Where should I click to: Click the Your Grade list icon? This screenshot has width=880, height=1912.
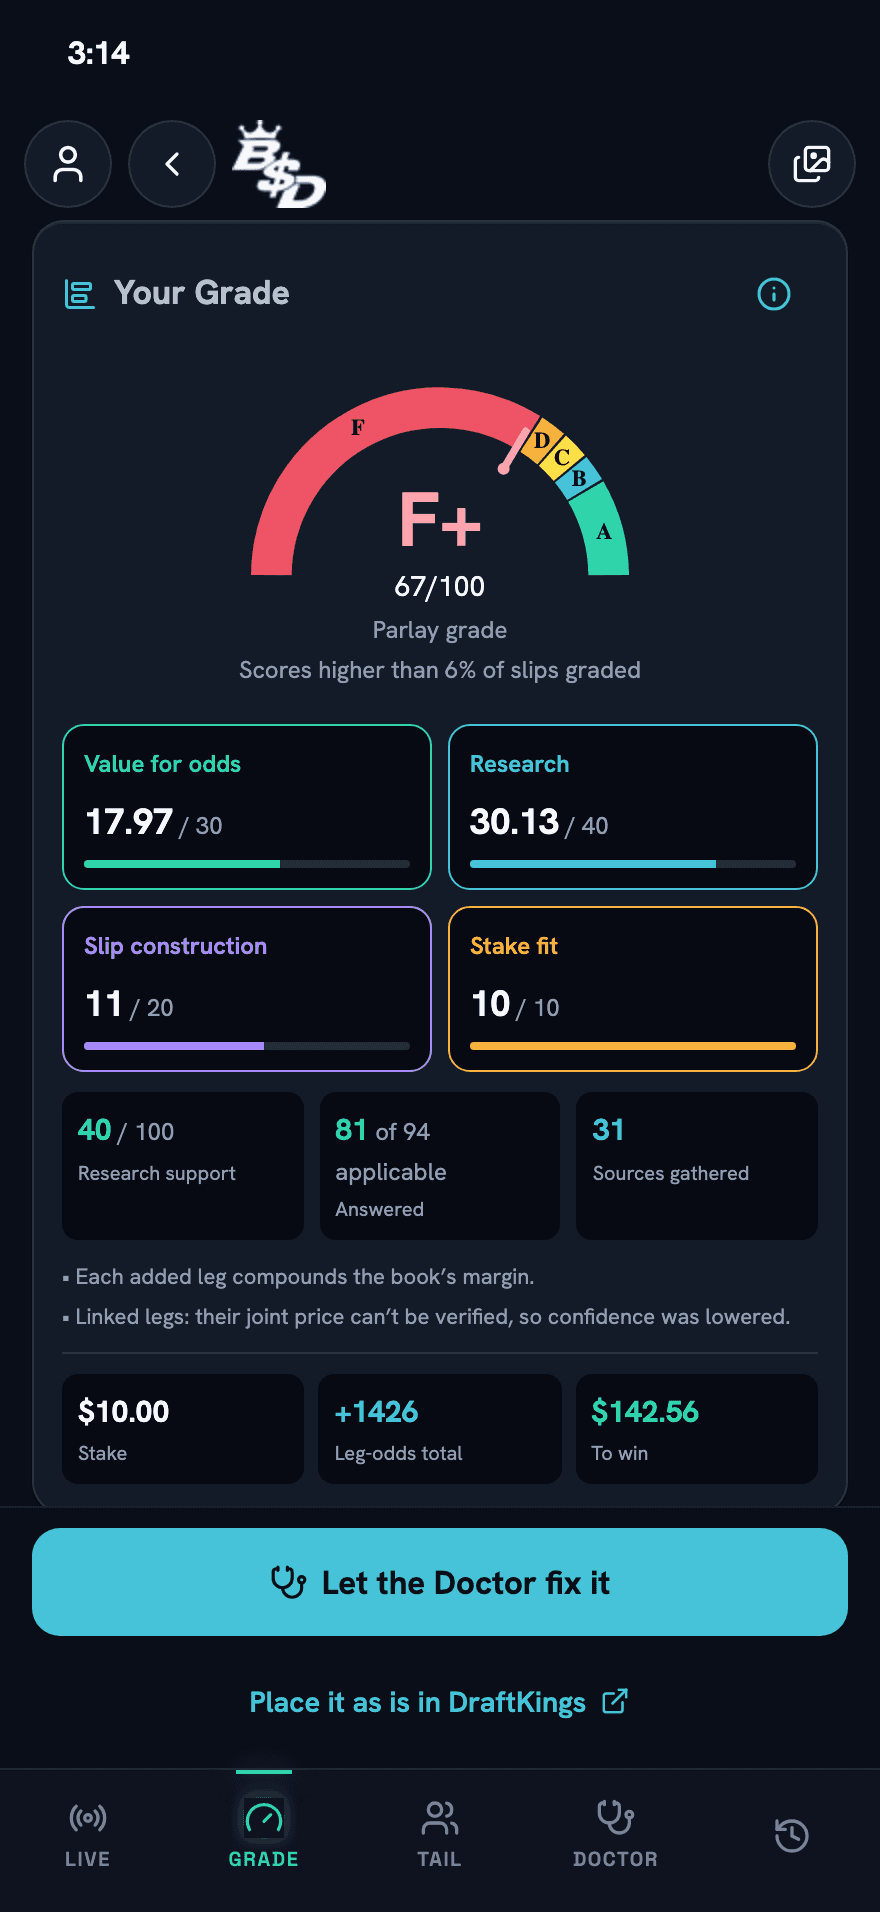point(80,294)
